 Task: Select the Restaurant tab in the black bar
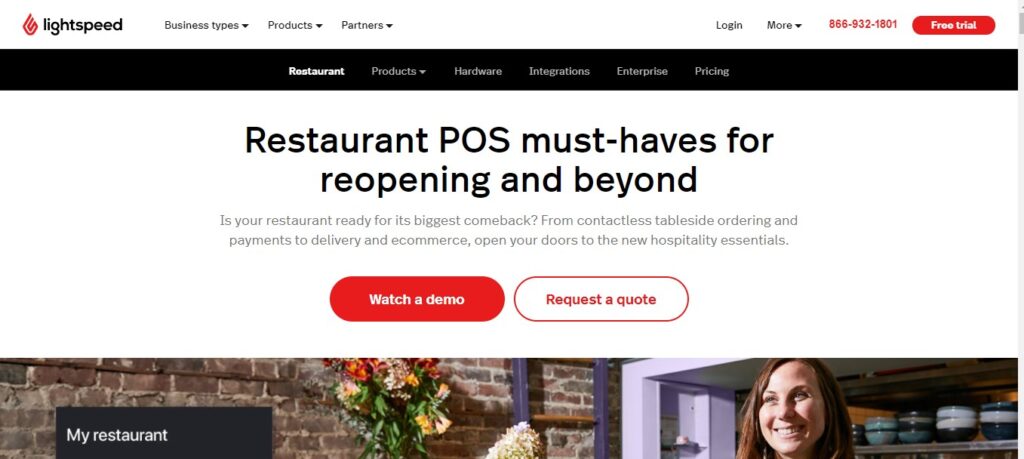pos(317,71)
